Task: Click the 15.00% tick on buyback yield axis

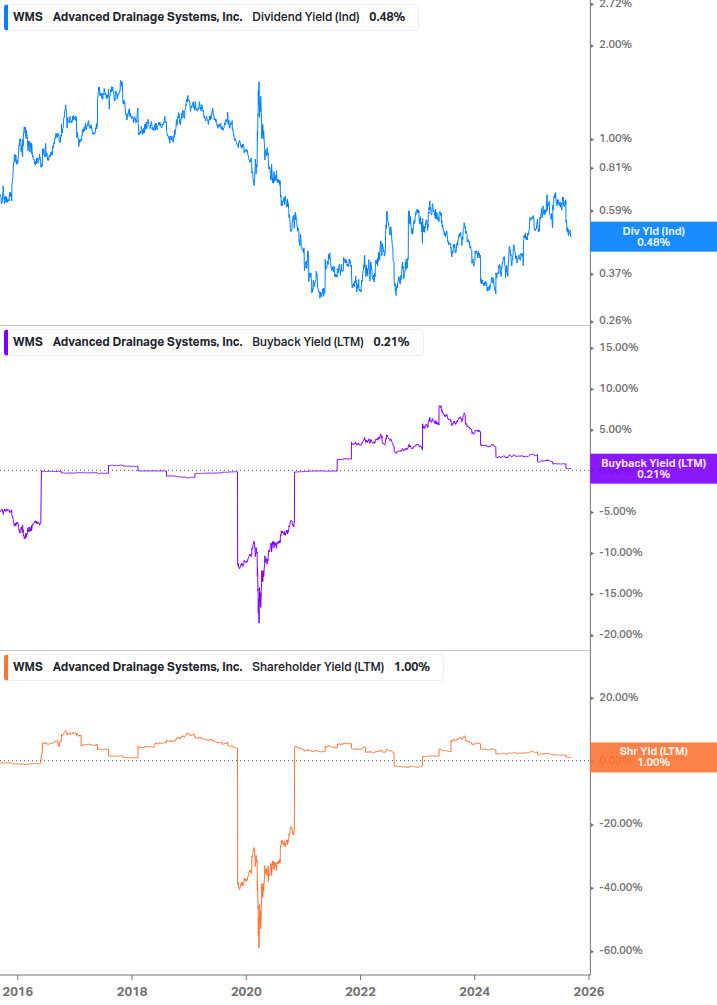Action: click(x=618, y=347)
